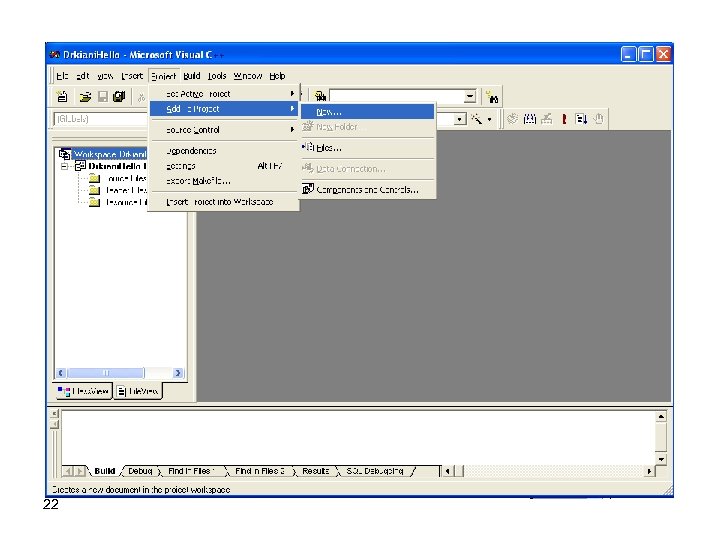This screenshot has width=720, height=540.
Task: Collapse the DrkianiHello project tree node
Action: point(64,166)
